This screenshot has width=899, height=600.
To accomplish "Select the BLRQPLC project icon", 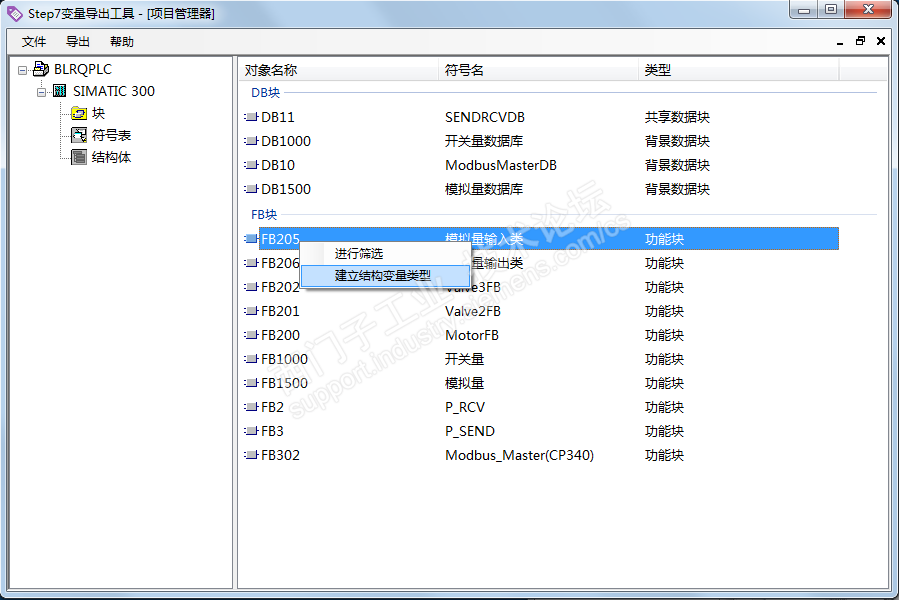I will (41, 69).
